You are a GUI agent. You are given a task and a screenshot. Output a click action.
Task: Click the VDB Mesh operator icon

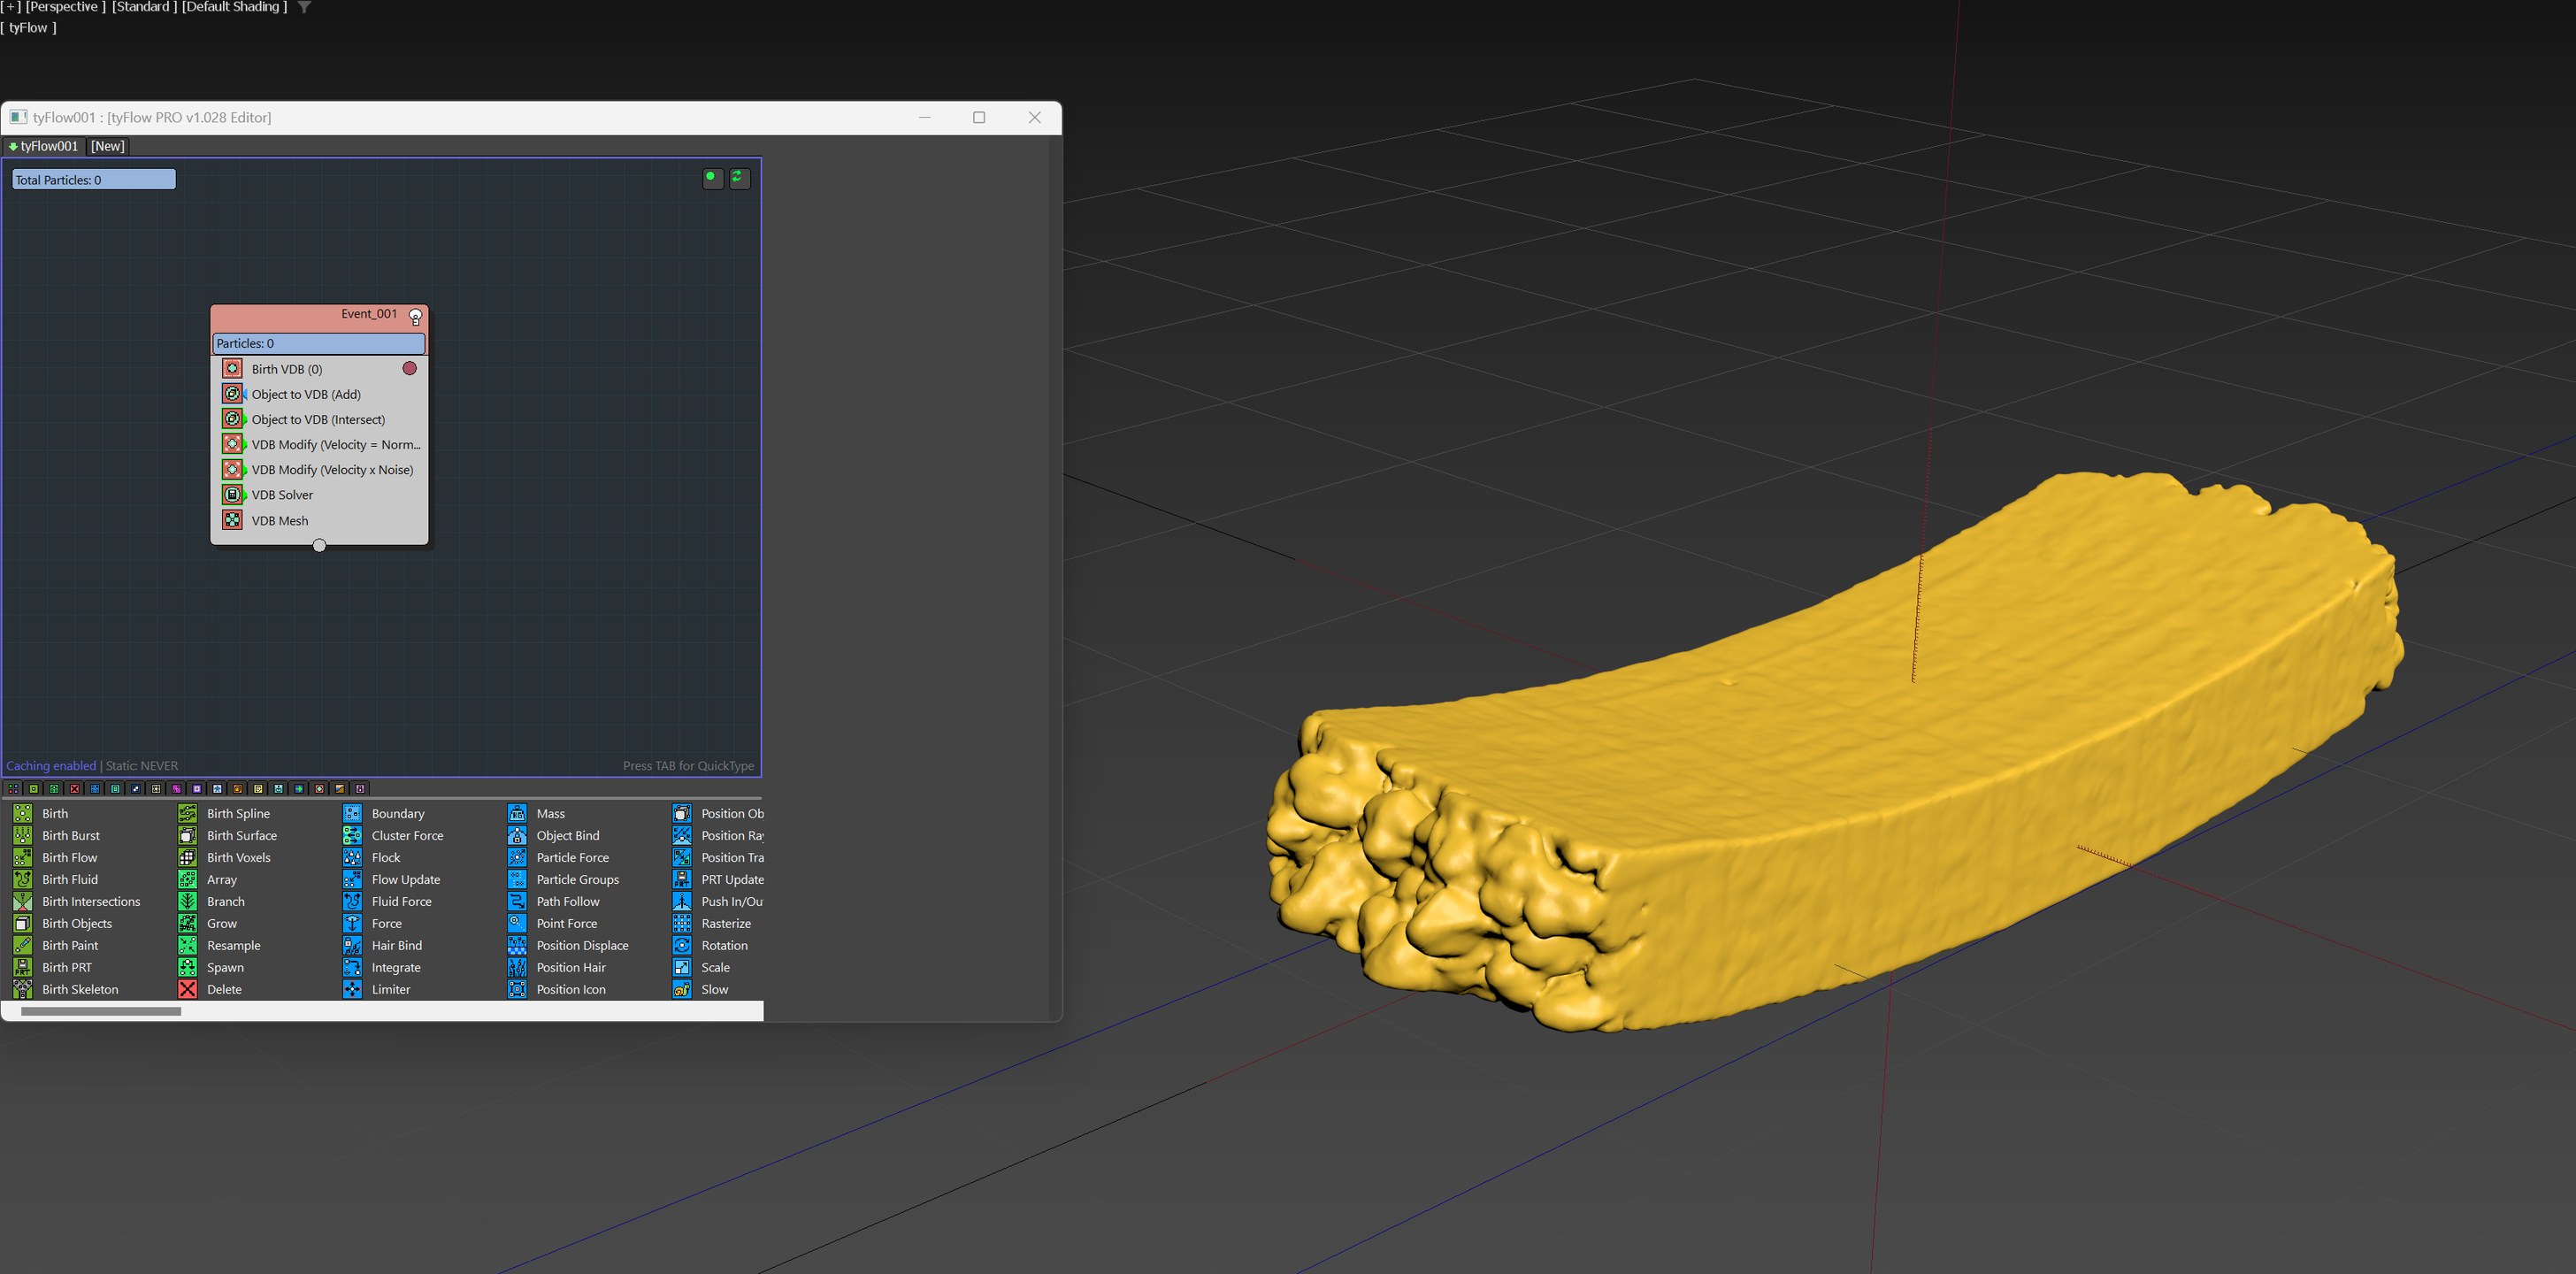click(232, 521)
